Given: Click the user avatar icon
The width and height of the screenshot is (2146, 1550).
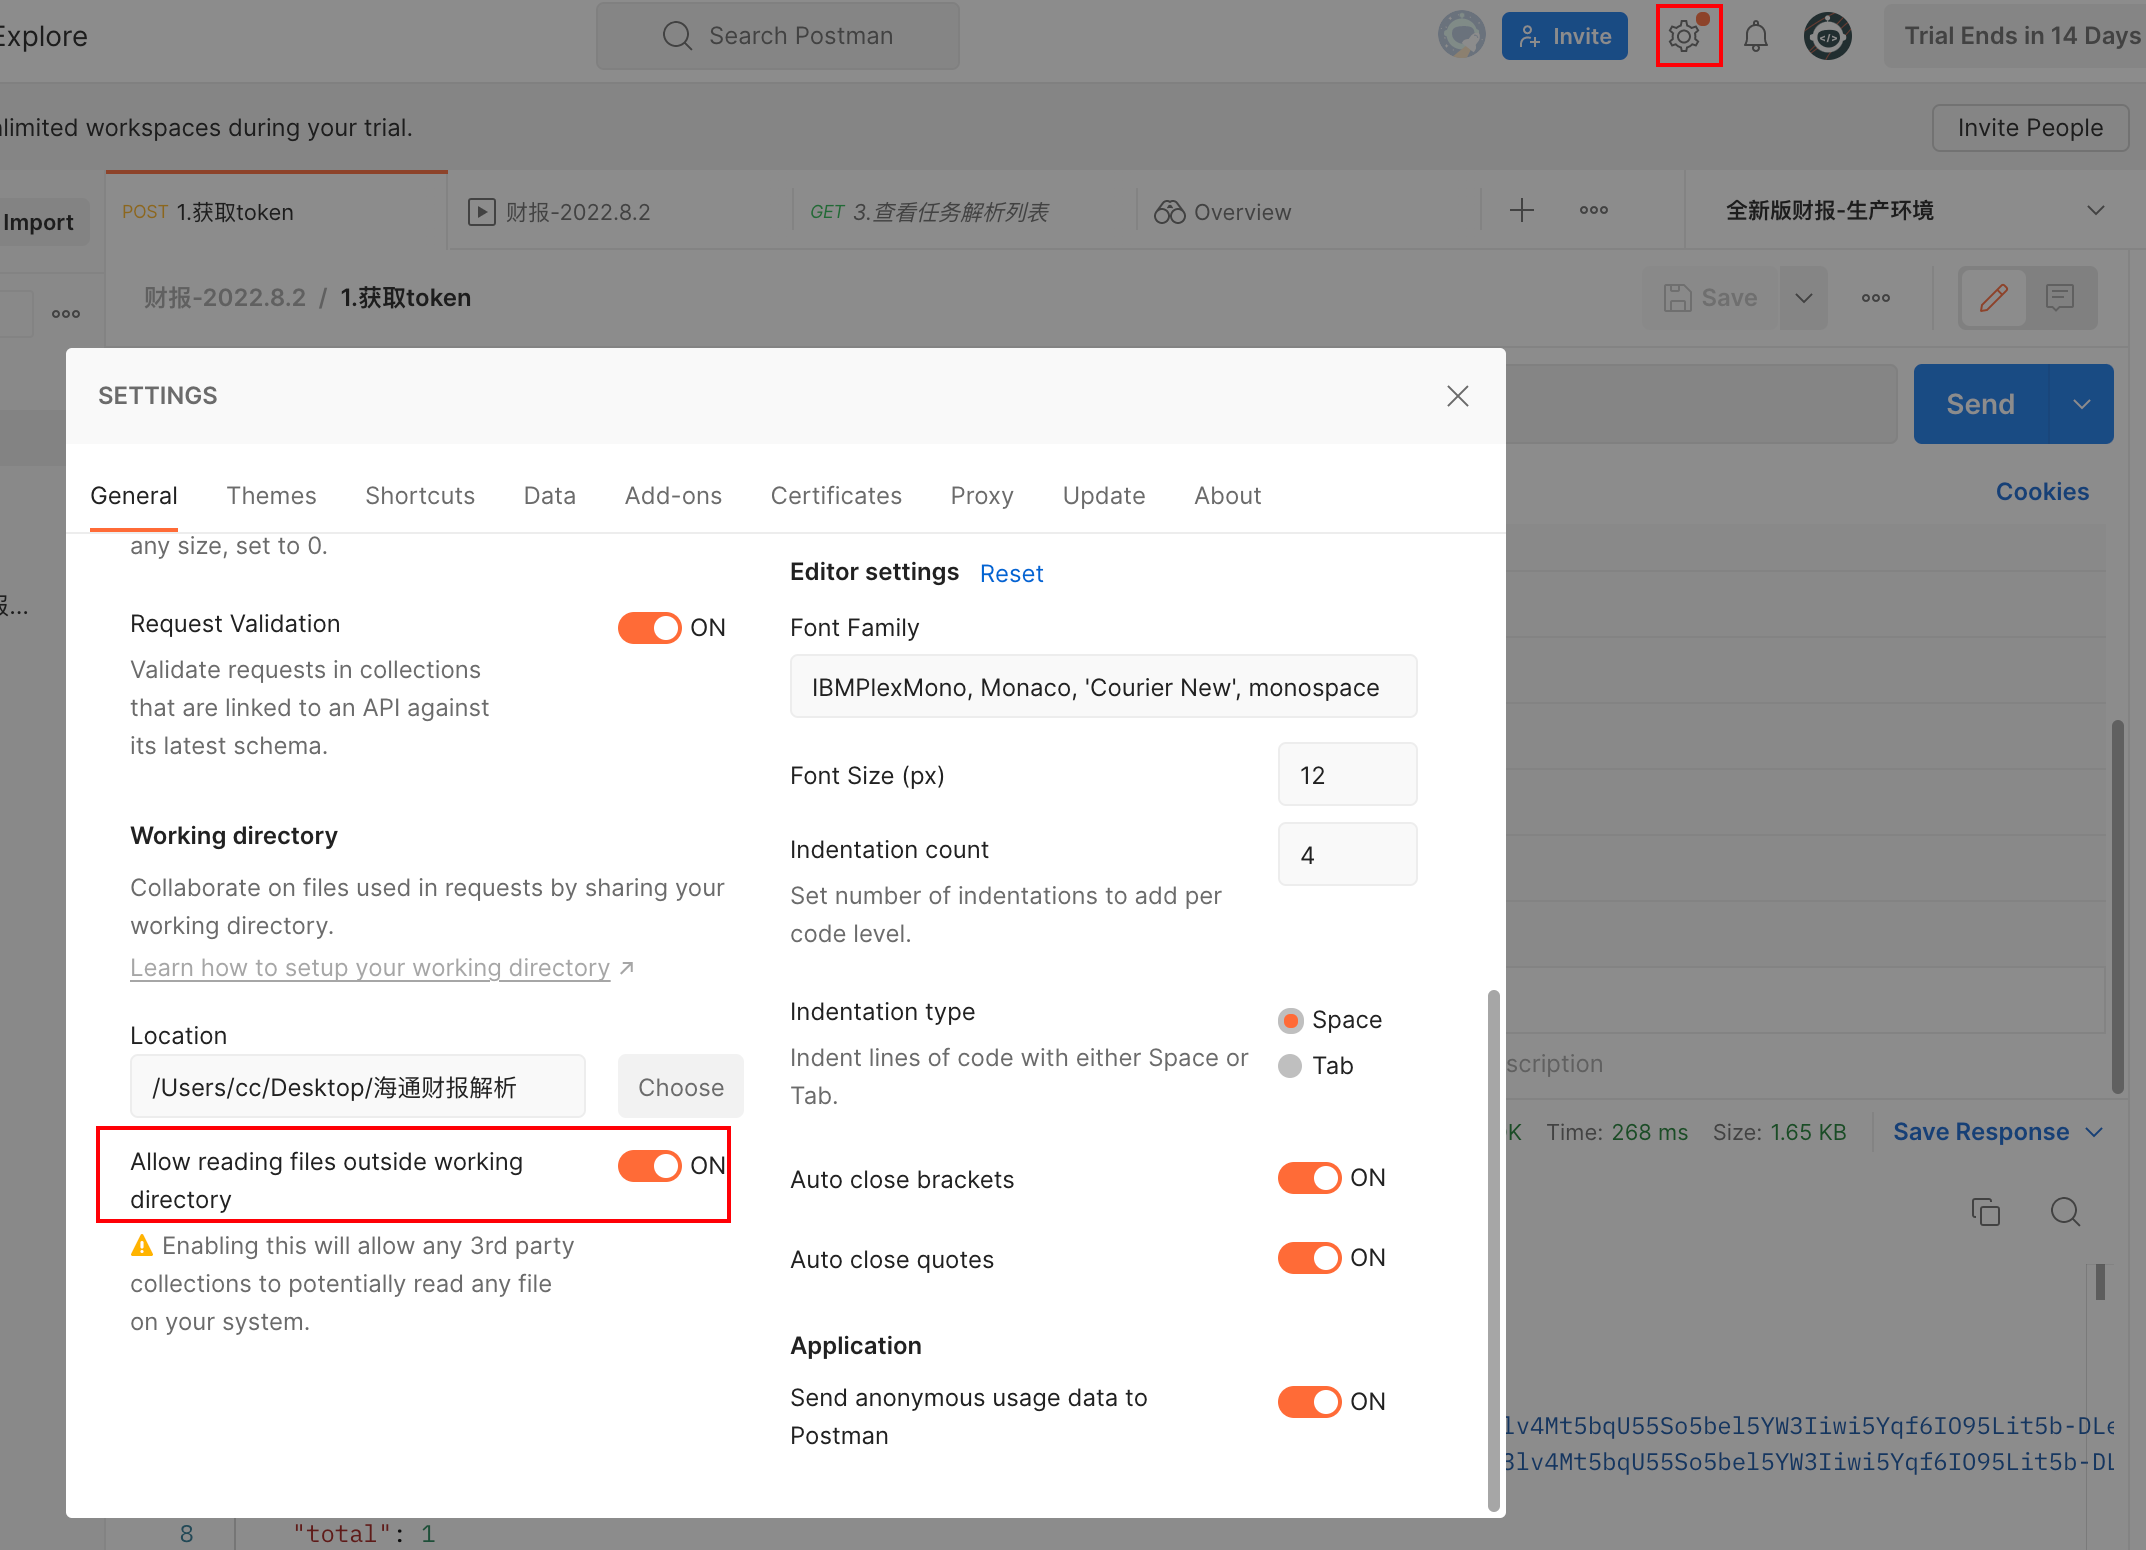Looking at the screenshot, I should pyautogui.click(x=1827, y=37).
